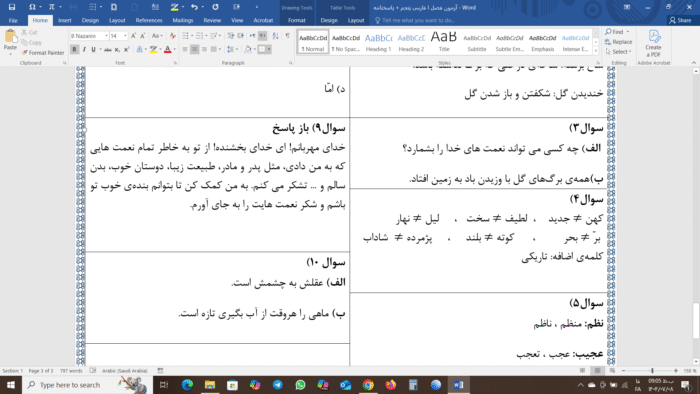The height and width of the screenshot is (394, 700).
Task: Open Text Effects and Typography
Action: (x=139, y=50)
